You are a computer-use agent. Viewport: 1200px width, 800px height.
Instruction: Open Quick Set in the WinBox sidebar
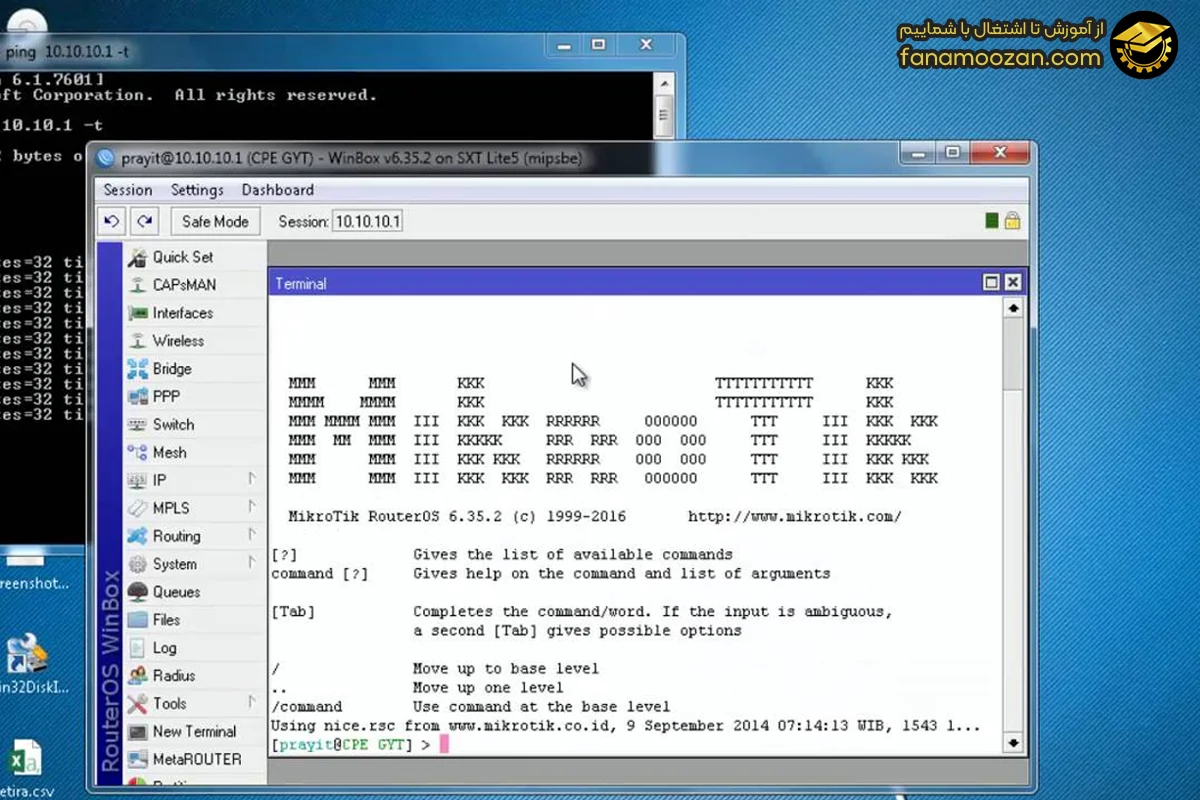tap(195, 257)
